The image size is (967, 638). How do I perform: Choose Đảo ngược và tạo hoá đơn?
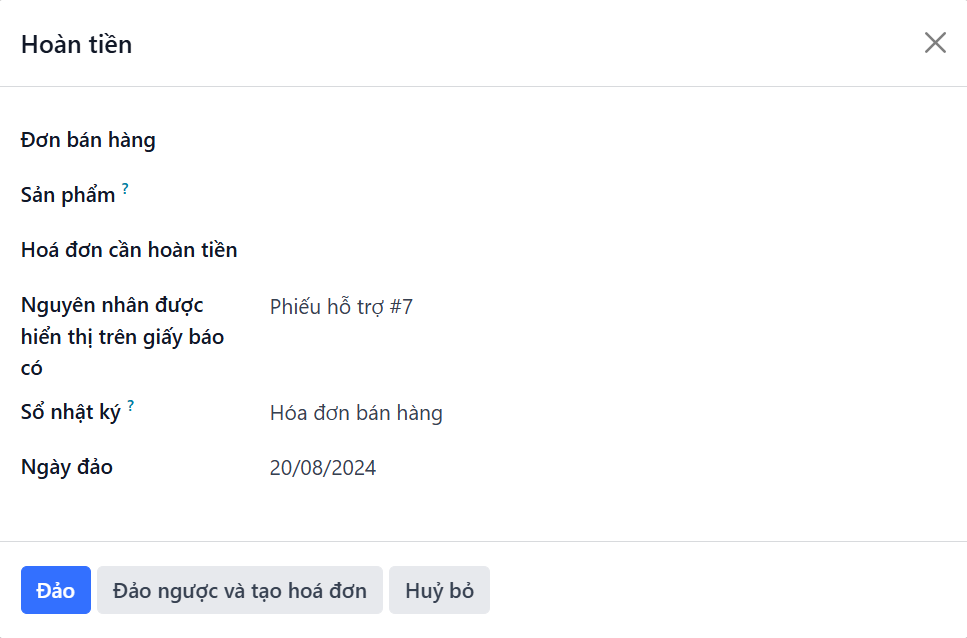pos(240,590)
